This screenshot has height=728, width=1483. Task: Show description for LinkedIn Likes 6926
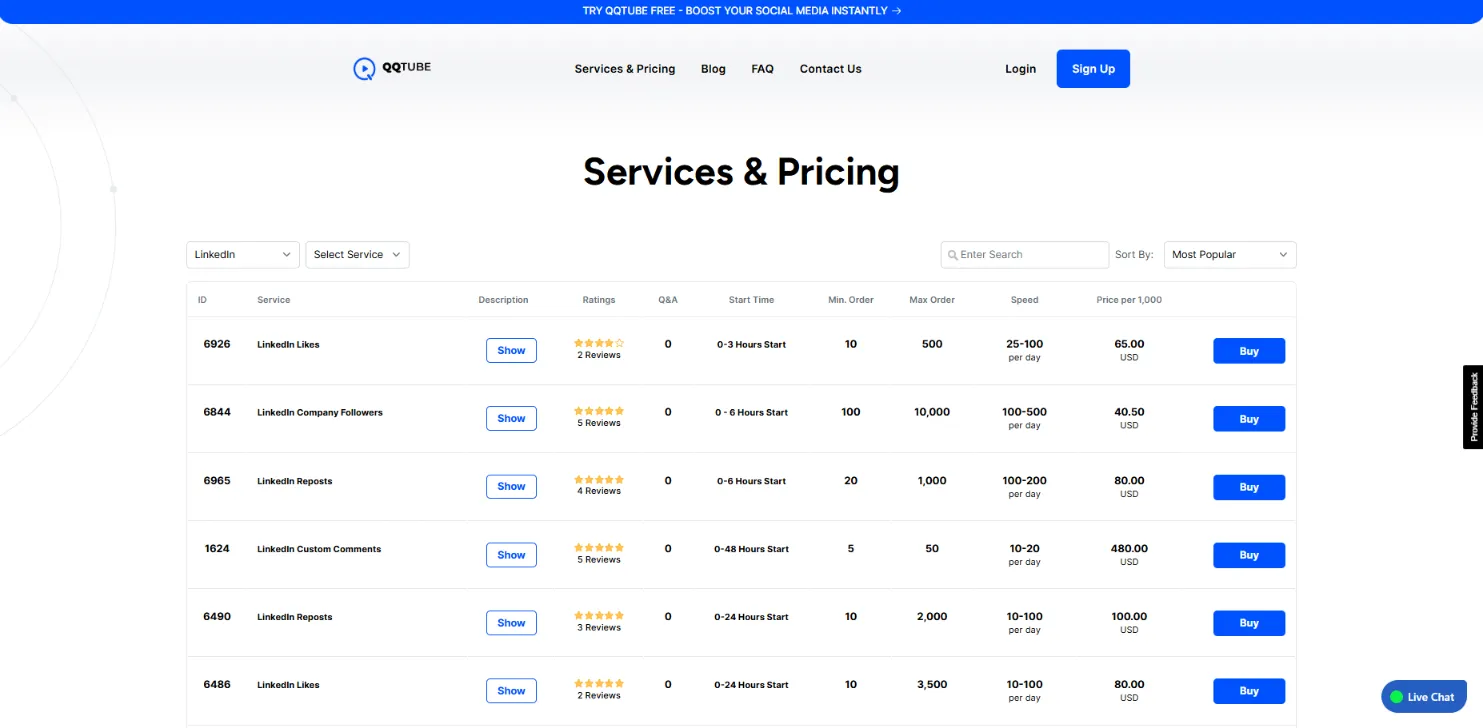tap(511, 351)
